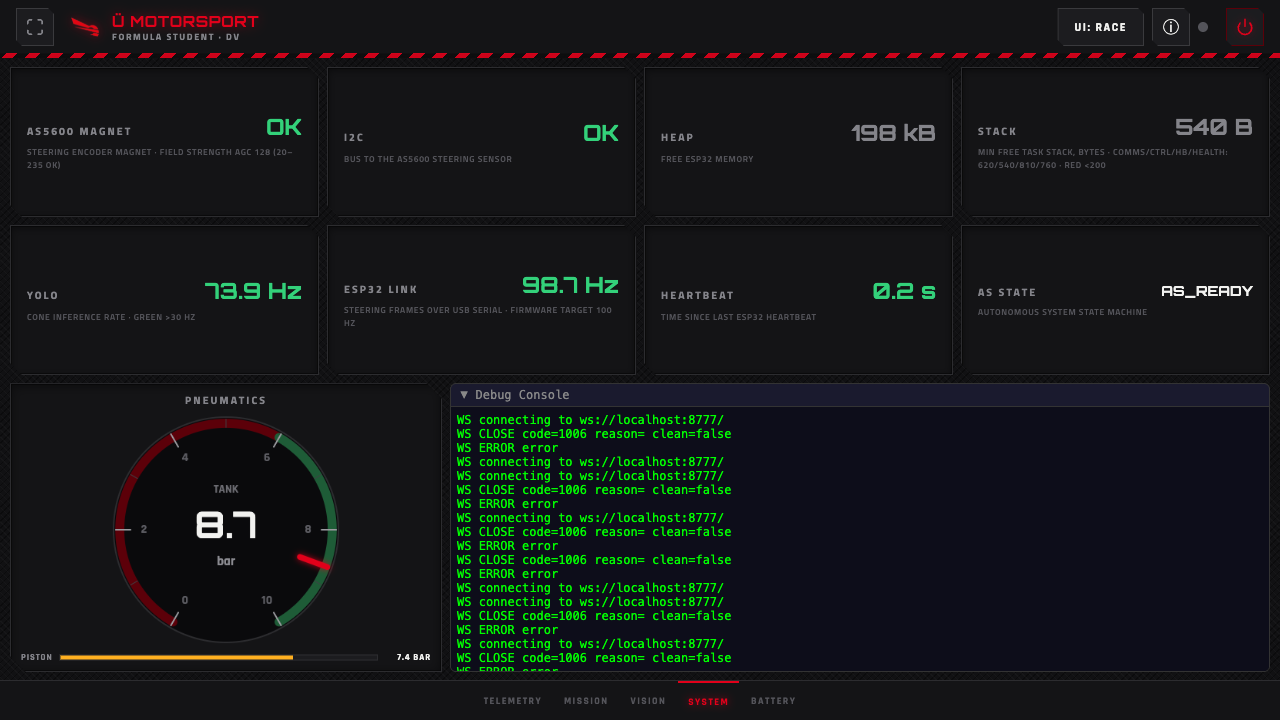Click the Heartbeat card label

tap(697, 296)
